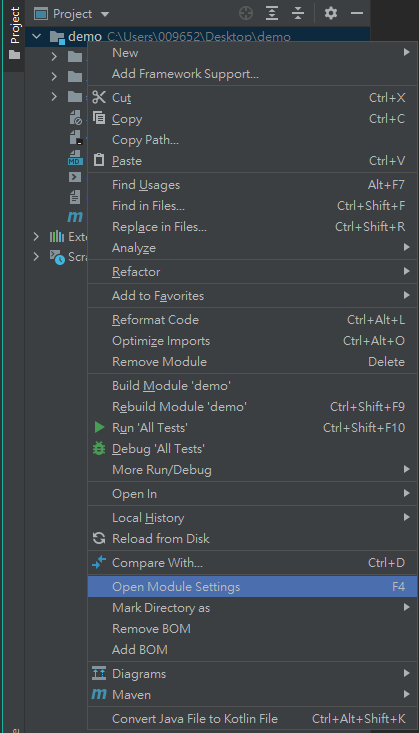Image resolution: width=419 pixels, height=733 pixels.
Task: Click the green Run 'All Tests' arrow icon
Action: (x=99, y=427)
